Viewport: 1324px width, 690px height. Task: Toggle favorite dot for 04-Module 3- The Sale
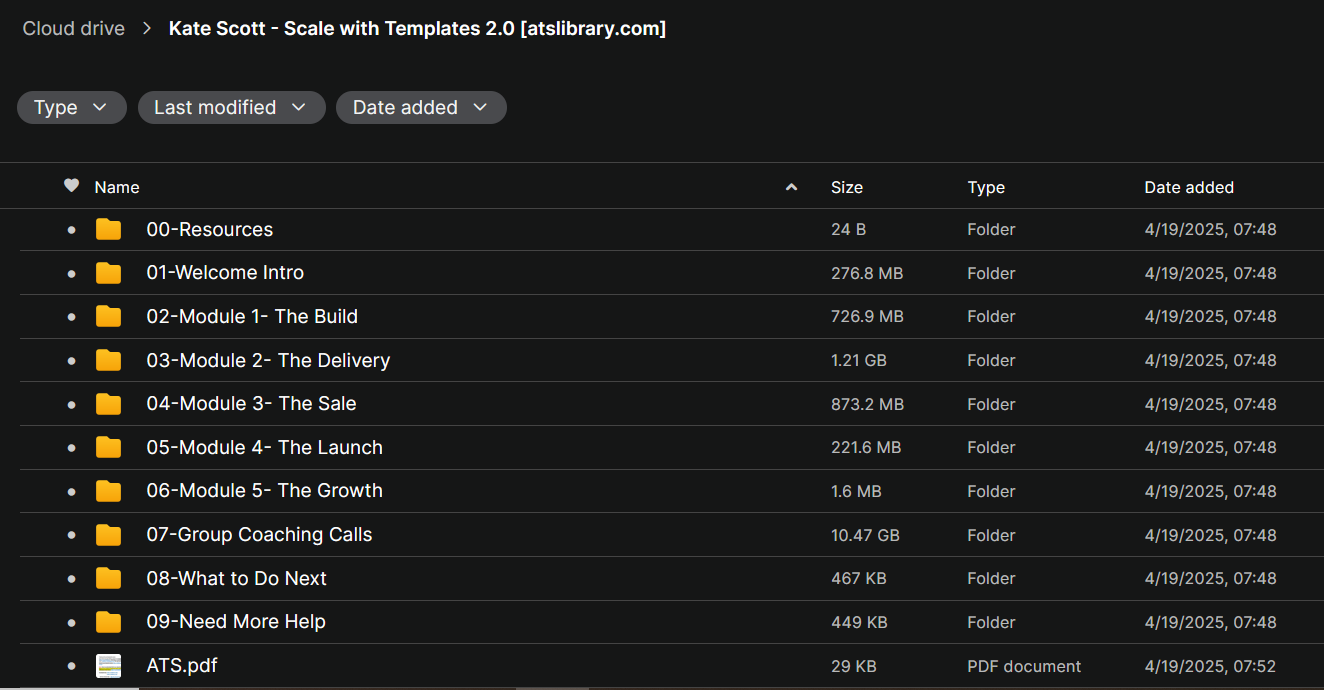pos(71,404)
